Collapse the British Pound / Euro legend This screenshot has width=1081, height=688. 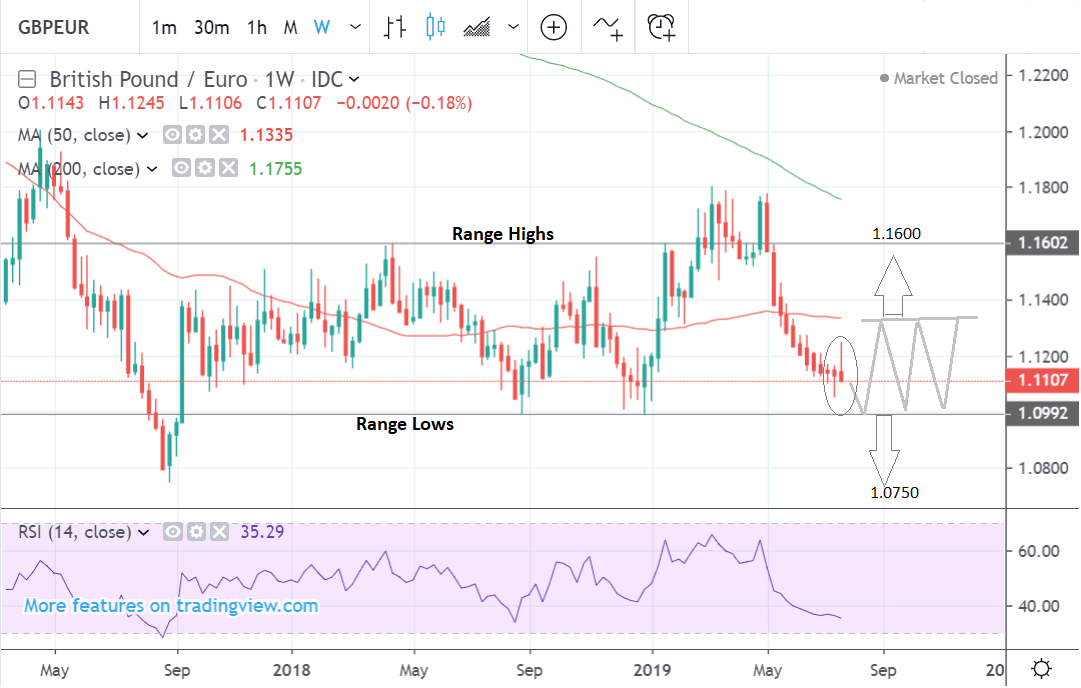(x=28, y=79)
